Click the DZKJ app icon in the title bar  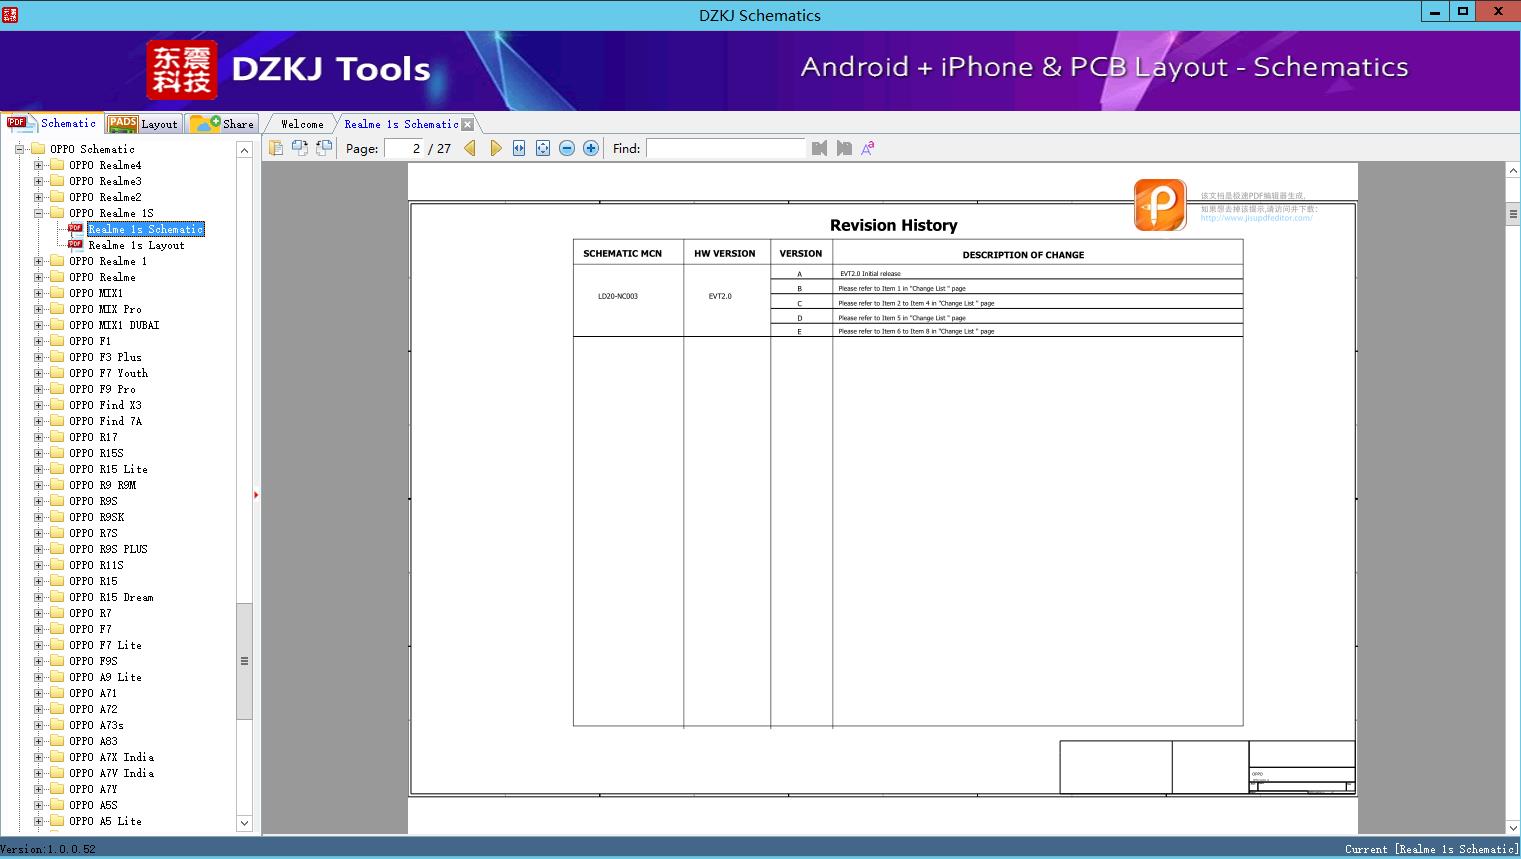[10, 14]
